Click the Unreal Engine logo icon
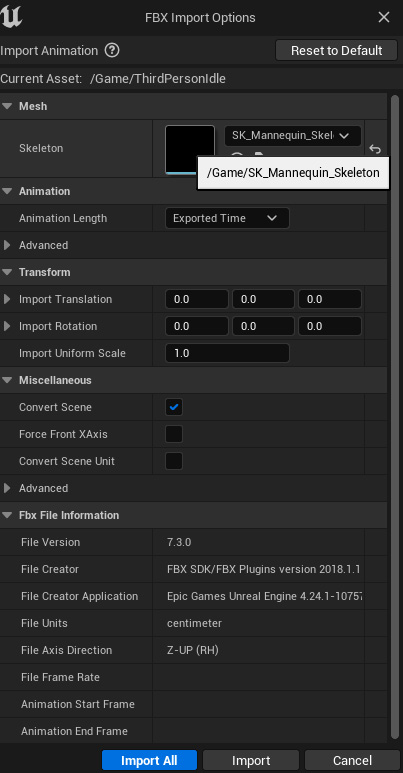 tap(11, 17)
